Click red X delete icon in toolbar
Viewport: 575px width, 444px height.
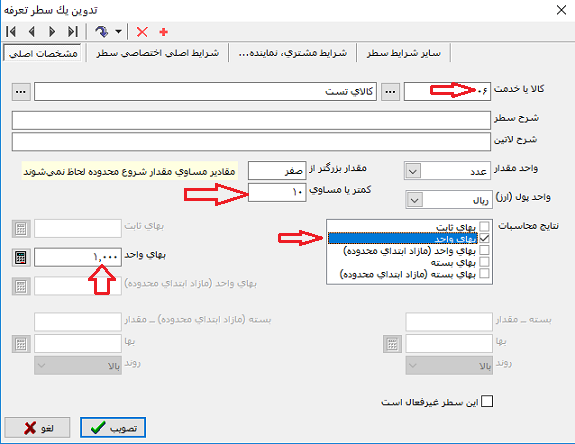142,32
